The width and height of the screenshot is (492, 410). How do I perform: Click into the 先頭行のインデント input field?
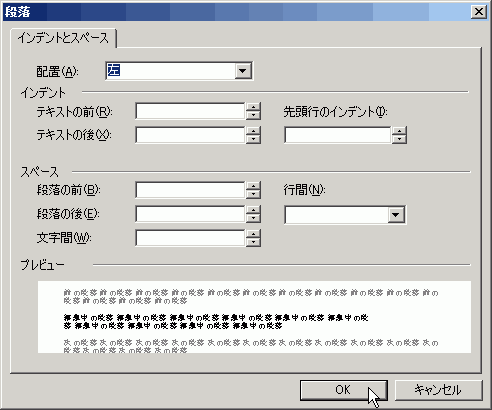337,135
